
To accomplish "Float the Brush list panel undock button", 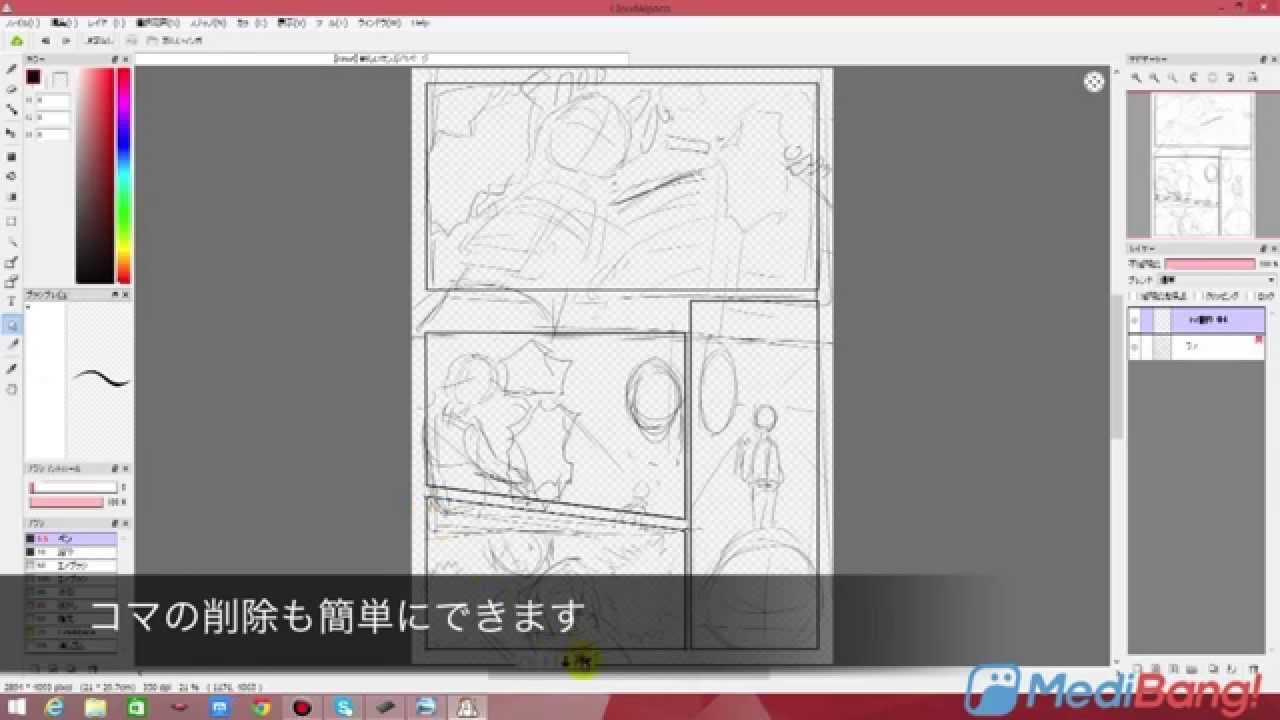I will tap(116, 523).
